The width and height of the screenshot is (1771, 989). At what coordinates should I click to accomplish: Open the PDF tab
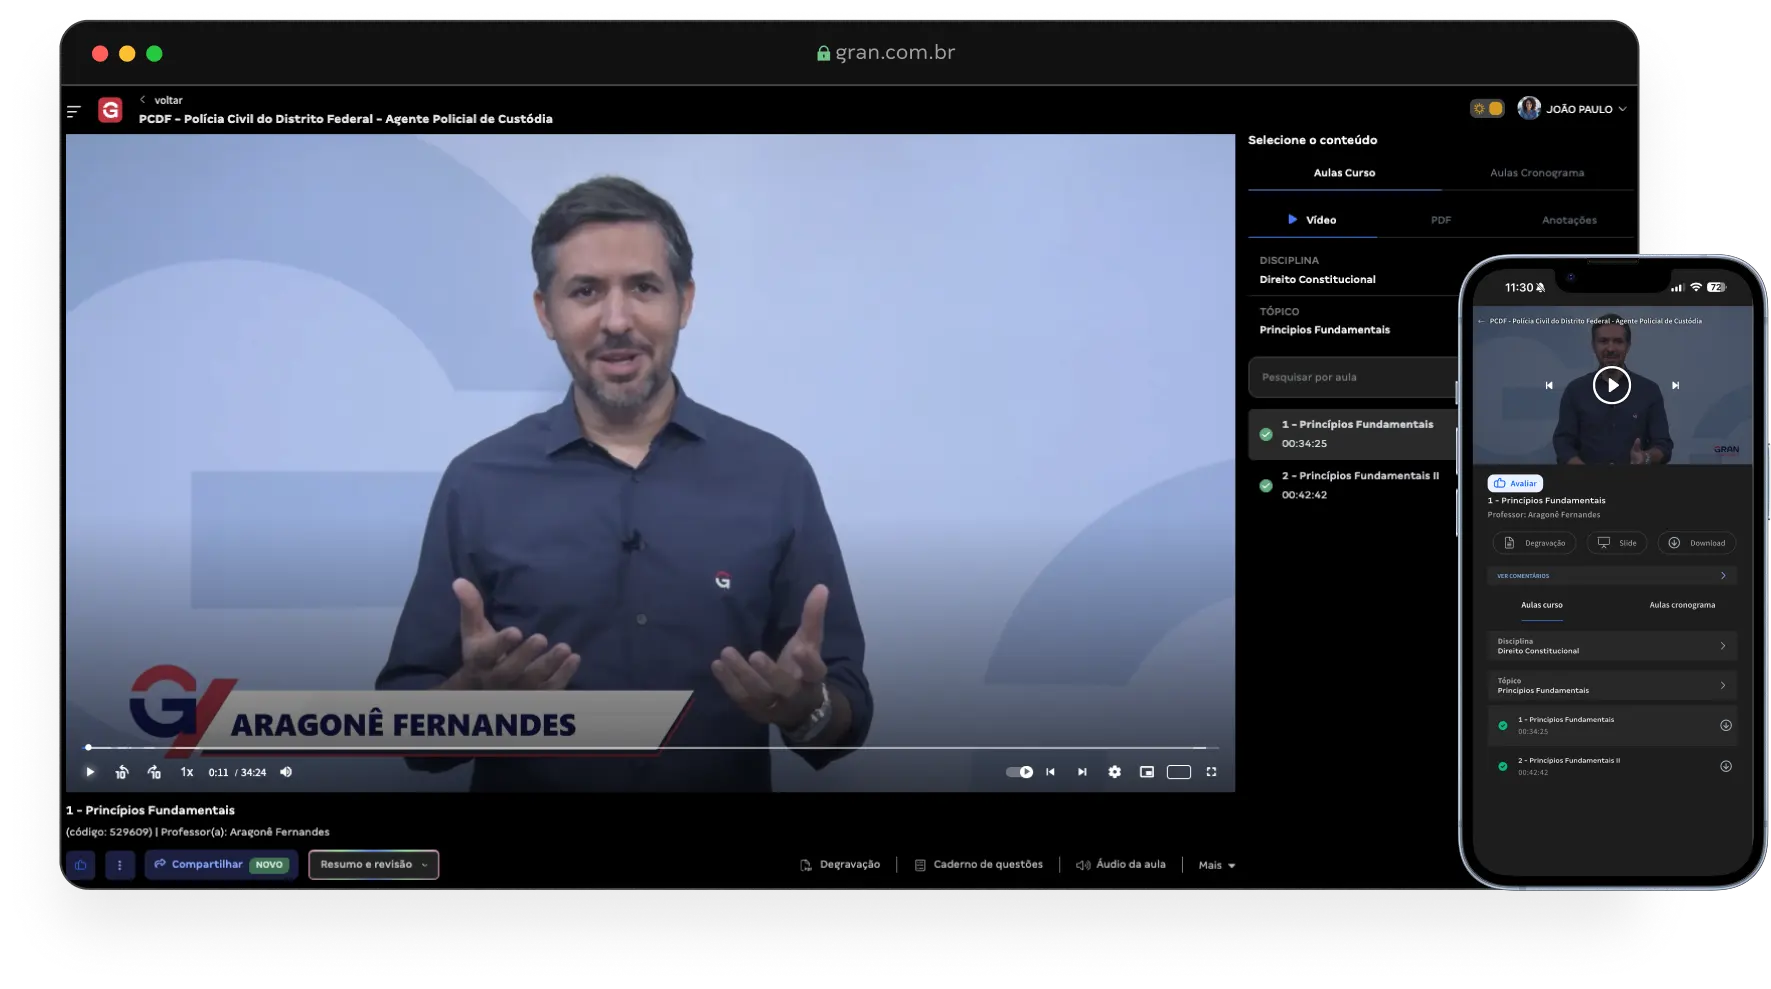pyautogui.click(x=1440, y=219)
